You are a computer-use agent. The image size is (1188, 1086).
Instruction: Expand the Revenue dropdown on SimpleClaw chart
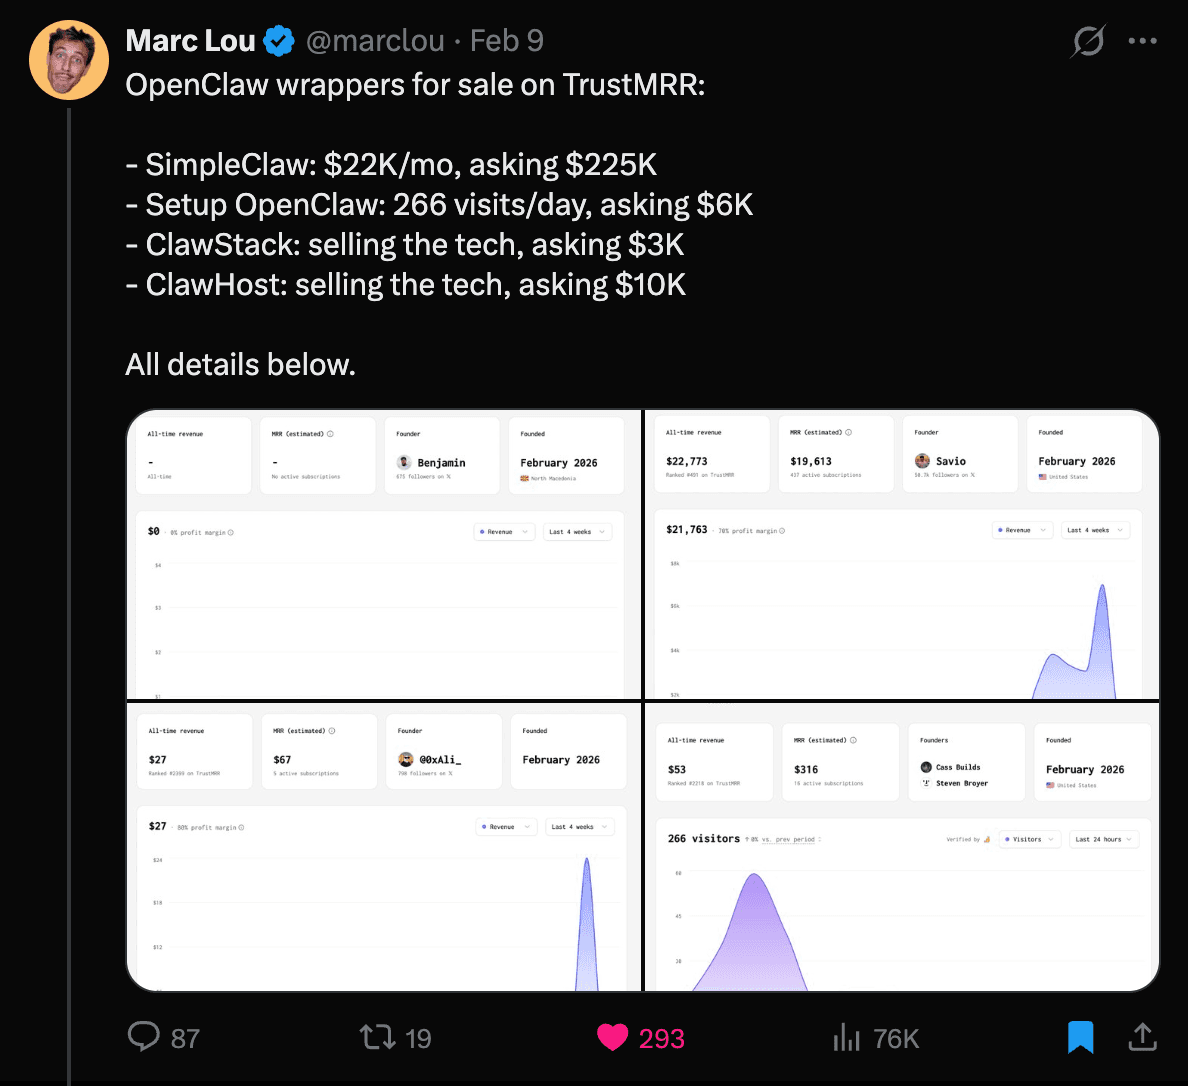(x=1021, y=530)
